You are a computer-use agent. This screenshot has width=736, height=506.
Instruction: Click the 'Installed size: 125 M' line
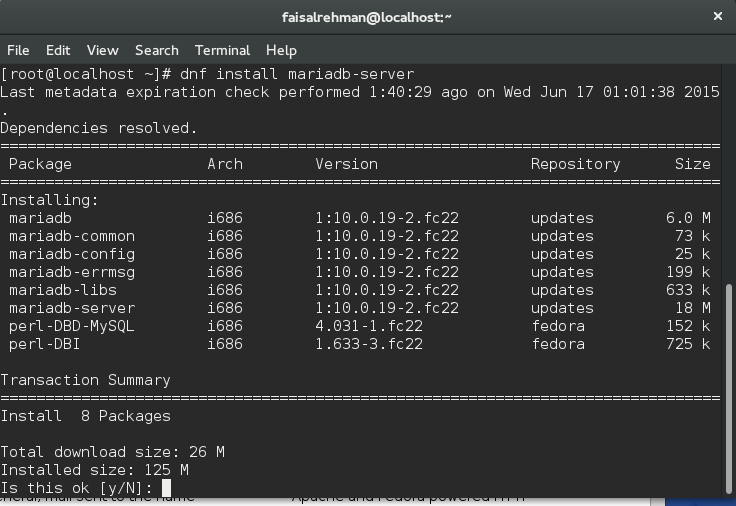point(94,470)
